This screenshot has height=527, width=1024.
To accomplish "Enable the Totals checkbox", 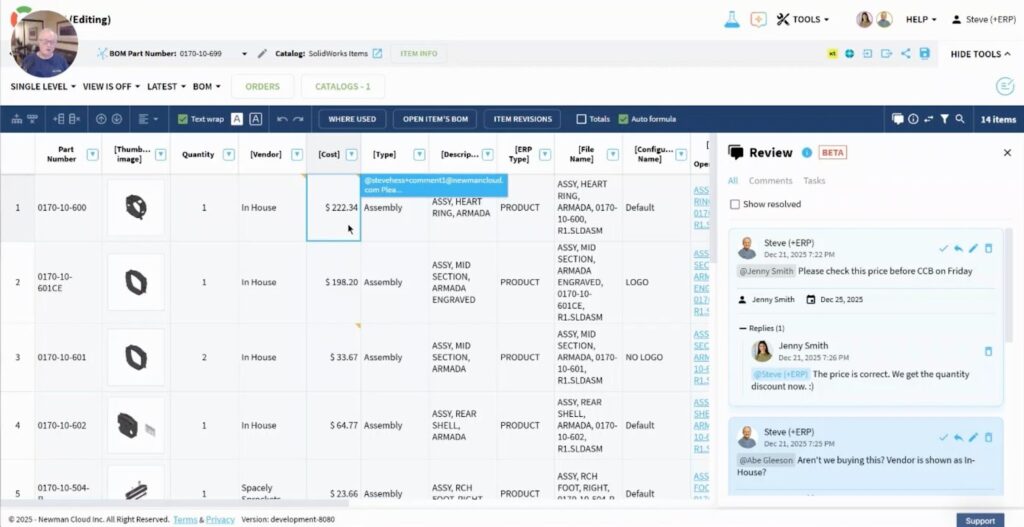I will 582,119.
